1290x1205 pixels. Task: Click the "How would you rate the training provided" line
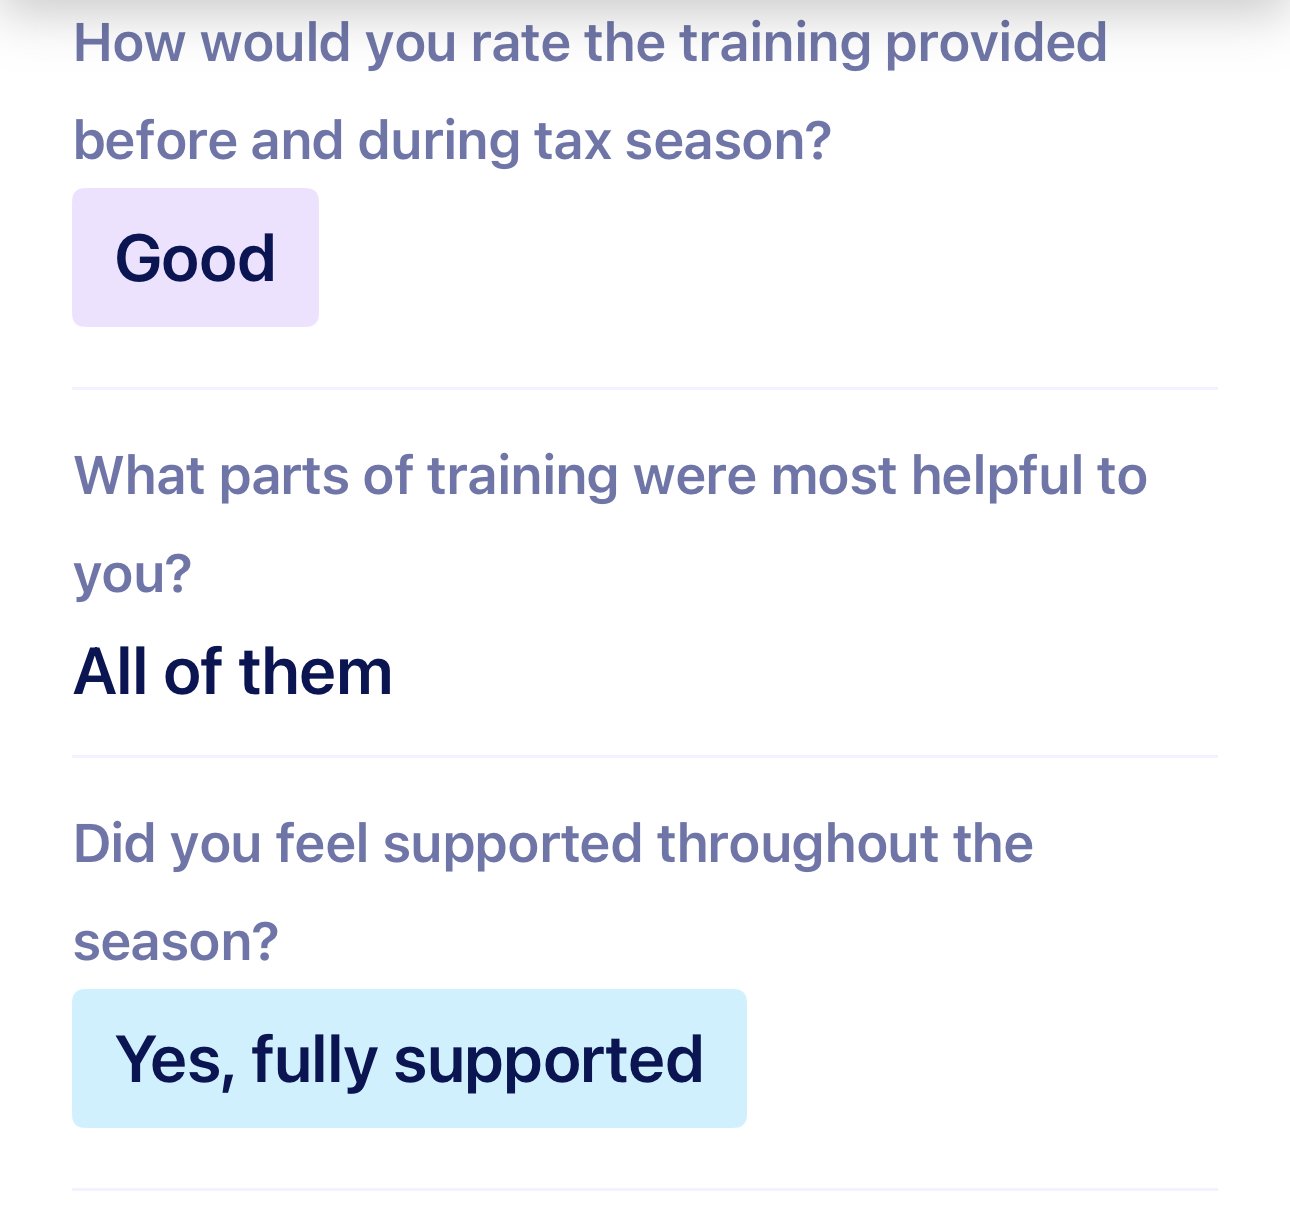pos(590,43)
